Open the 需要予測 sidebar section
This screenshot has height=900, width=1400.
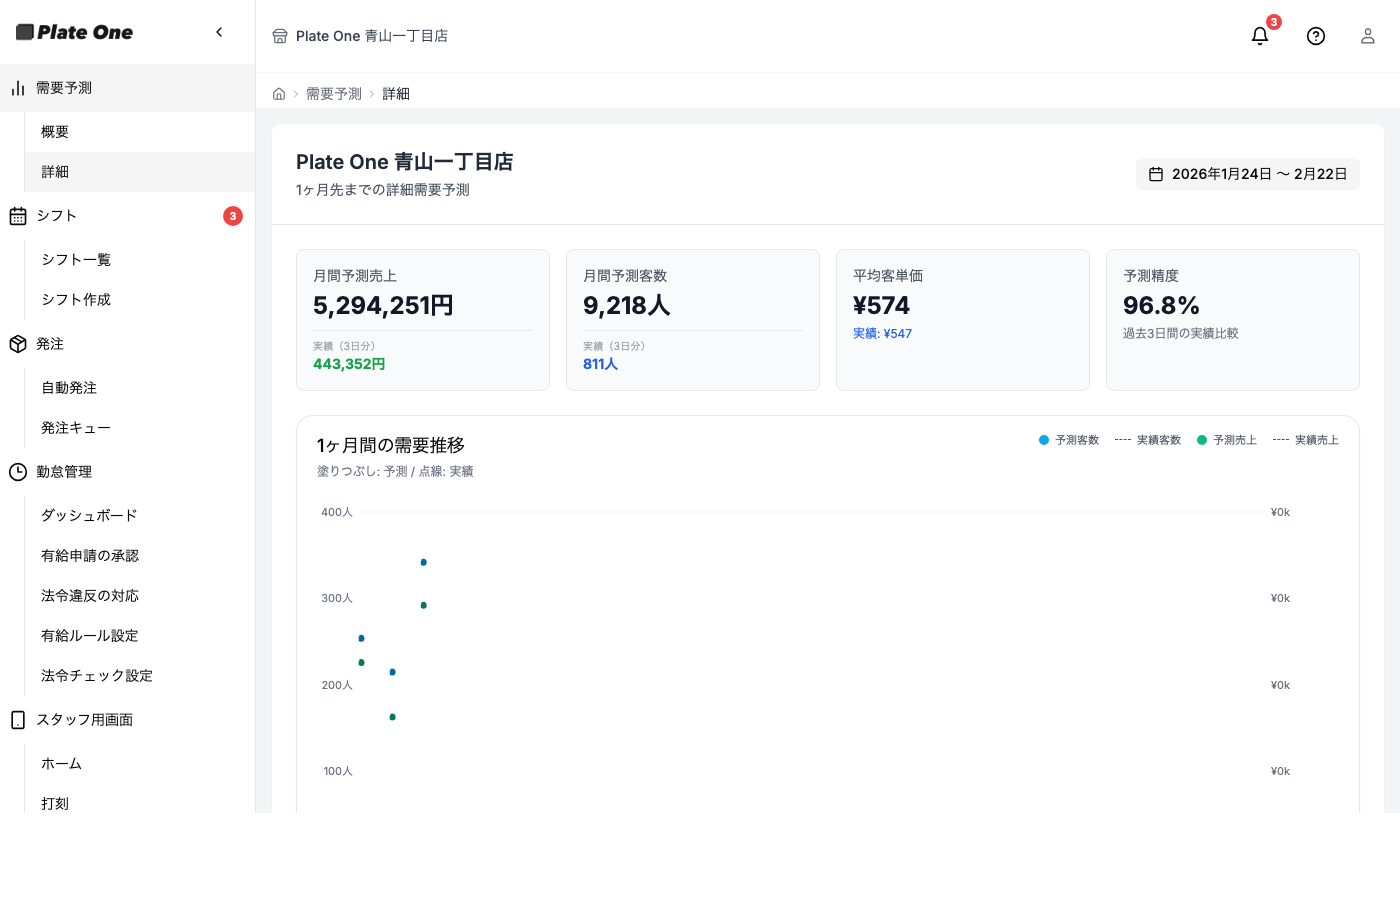(128, 88)
